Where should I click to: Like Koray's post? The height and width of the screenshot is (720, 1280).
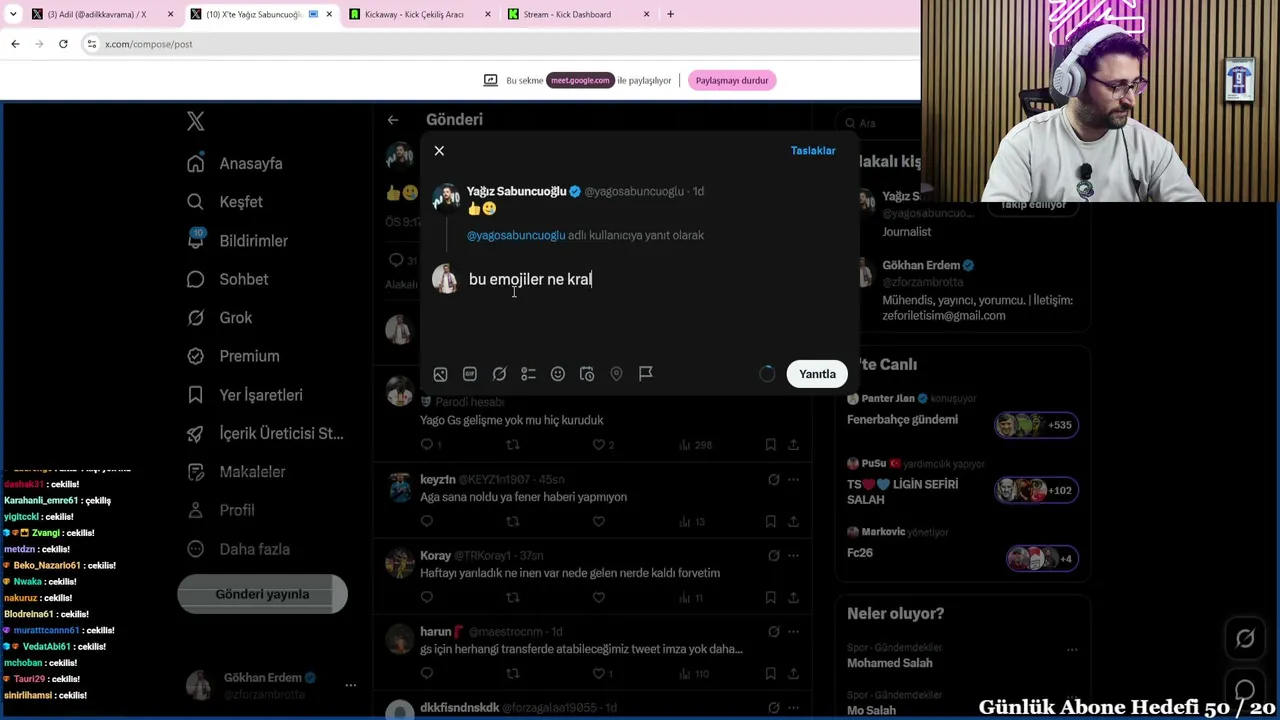coord(598,598)
